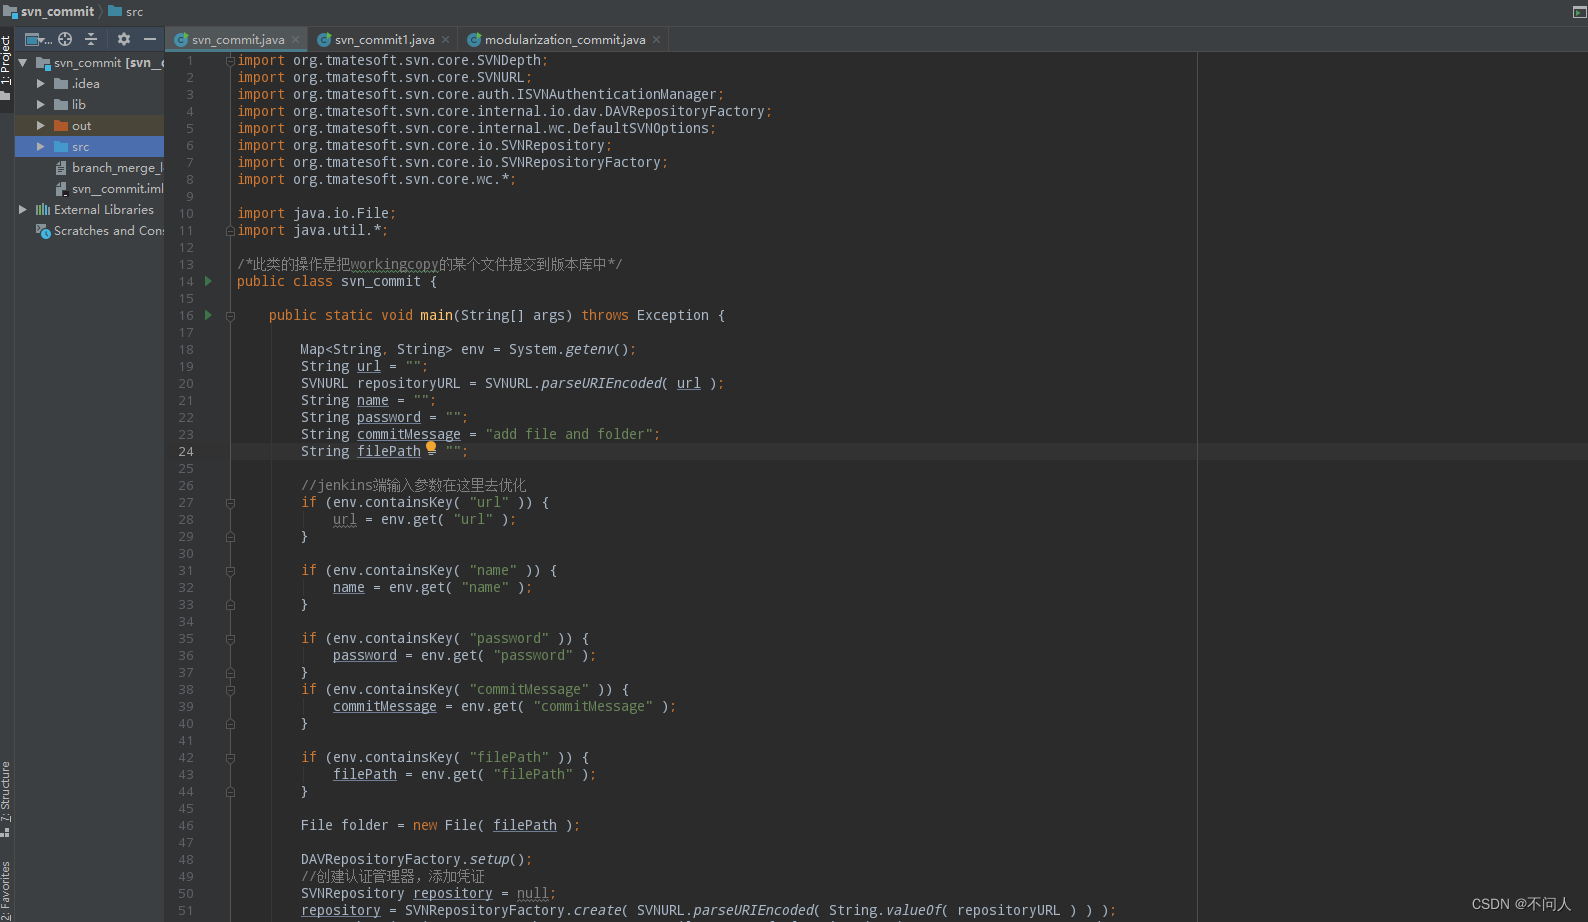This screenshot has width=1588, height=922.
Task: Select the lib folder in project tree
Action: tap(89, 105)
